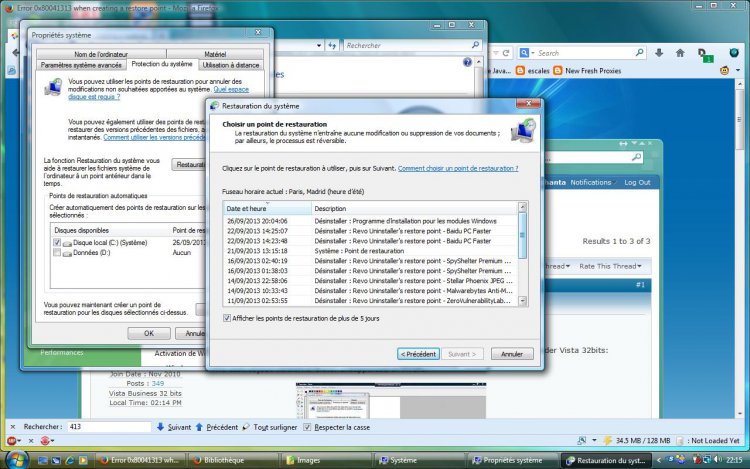
Task: Click the refresh arrows in Système address bar
Action: [x=332, y=45]
